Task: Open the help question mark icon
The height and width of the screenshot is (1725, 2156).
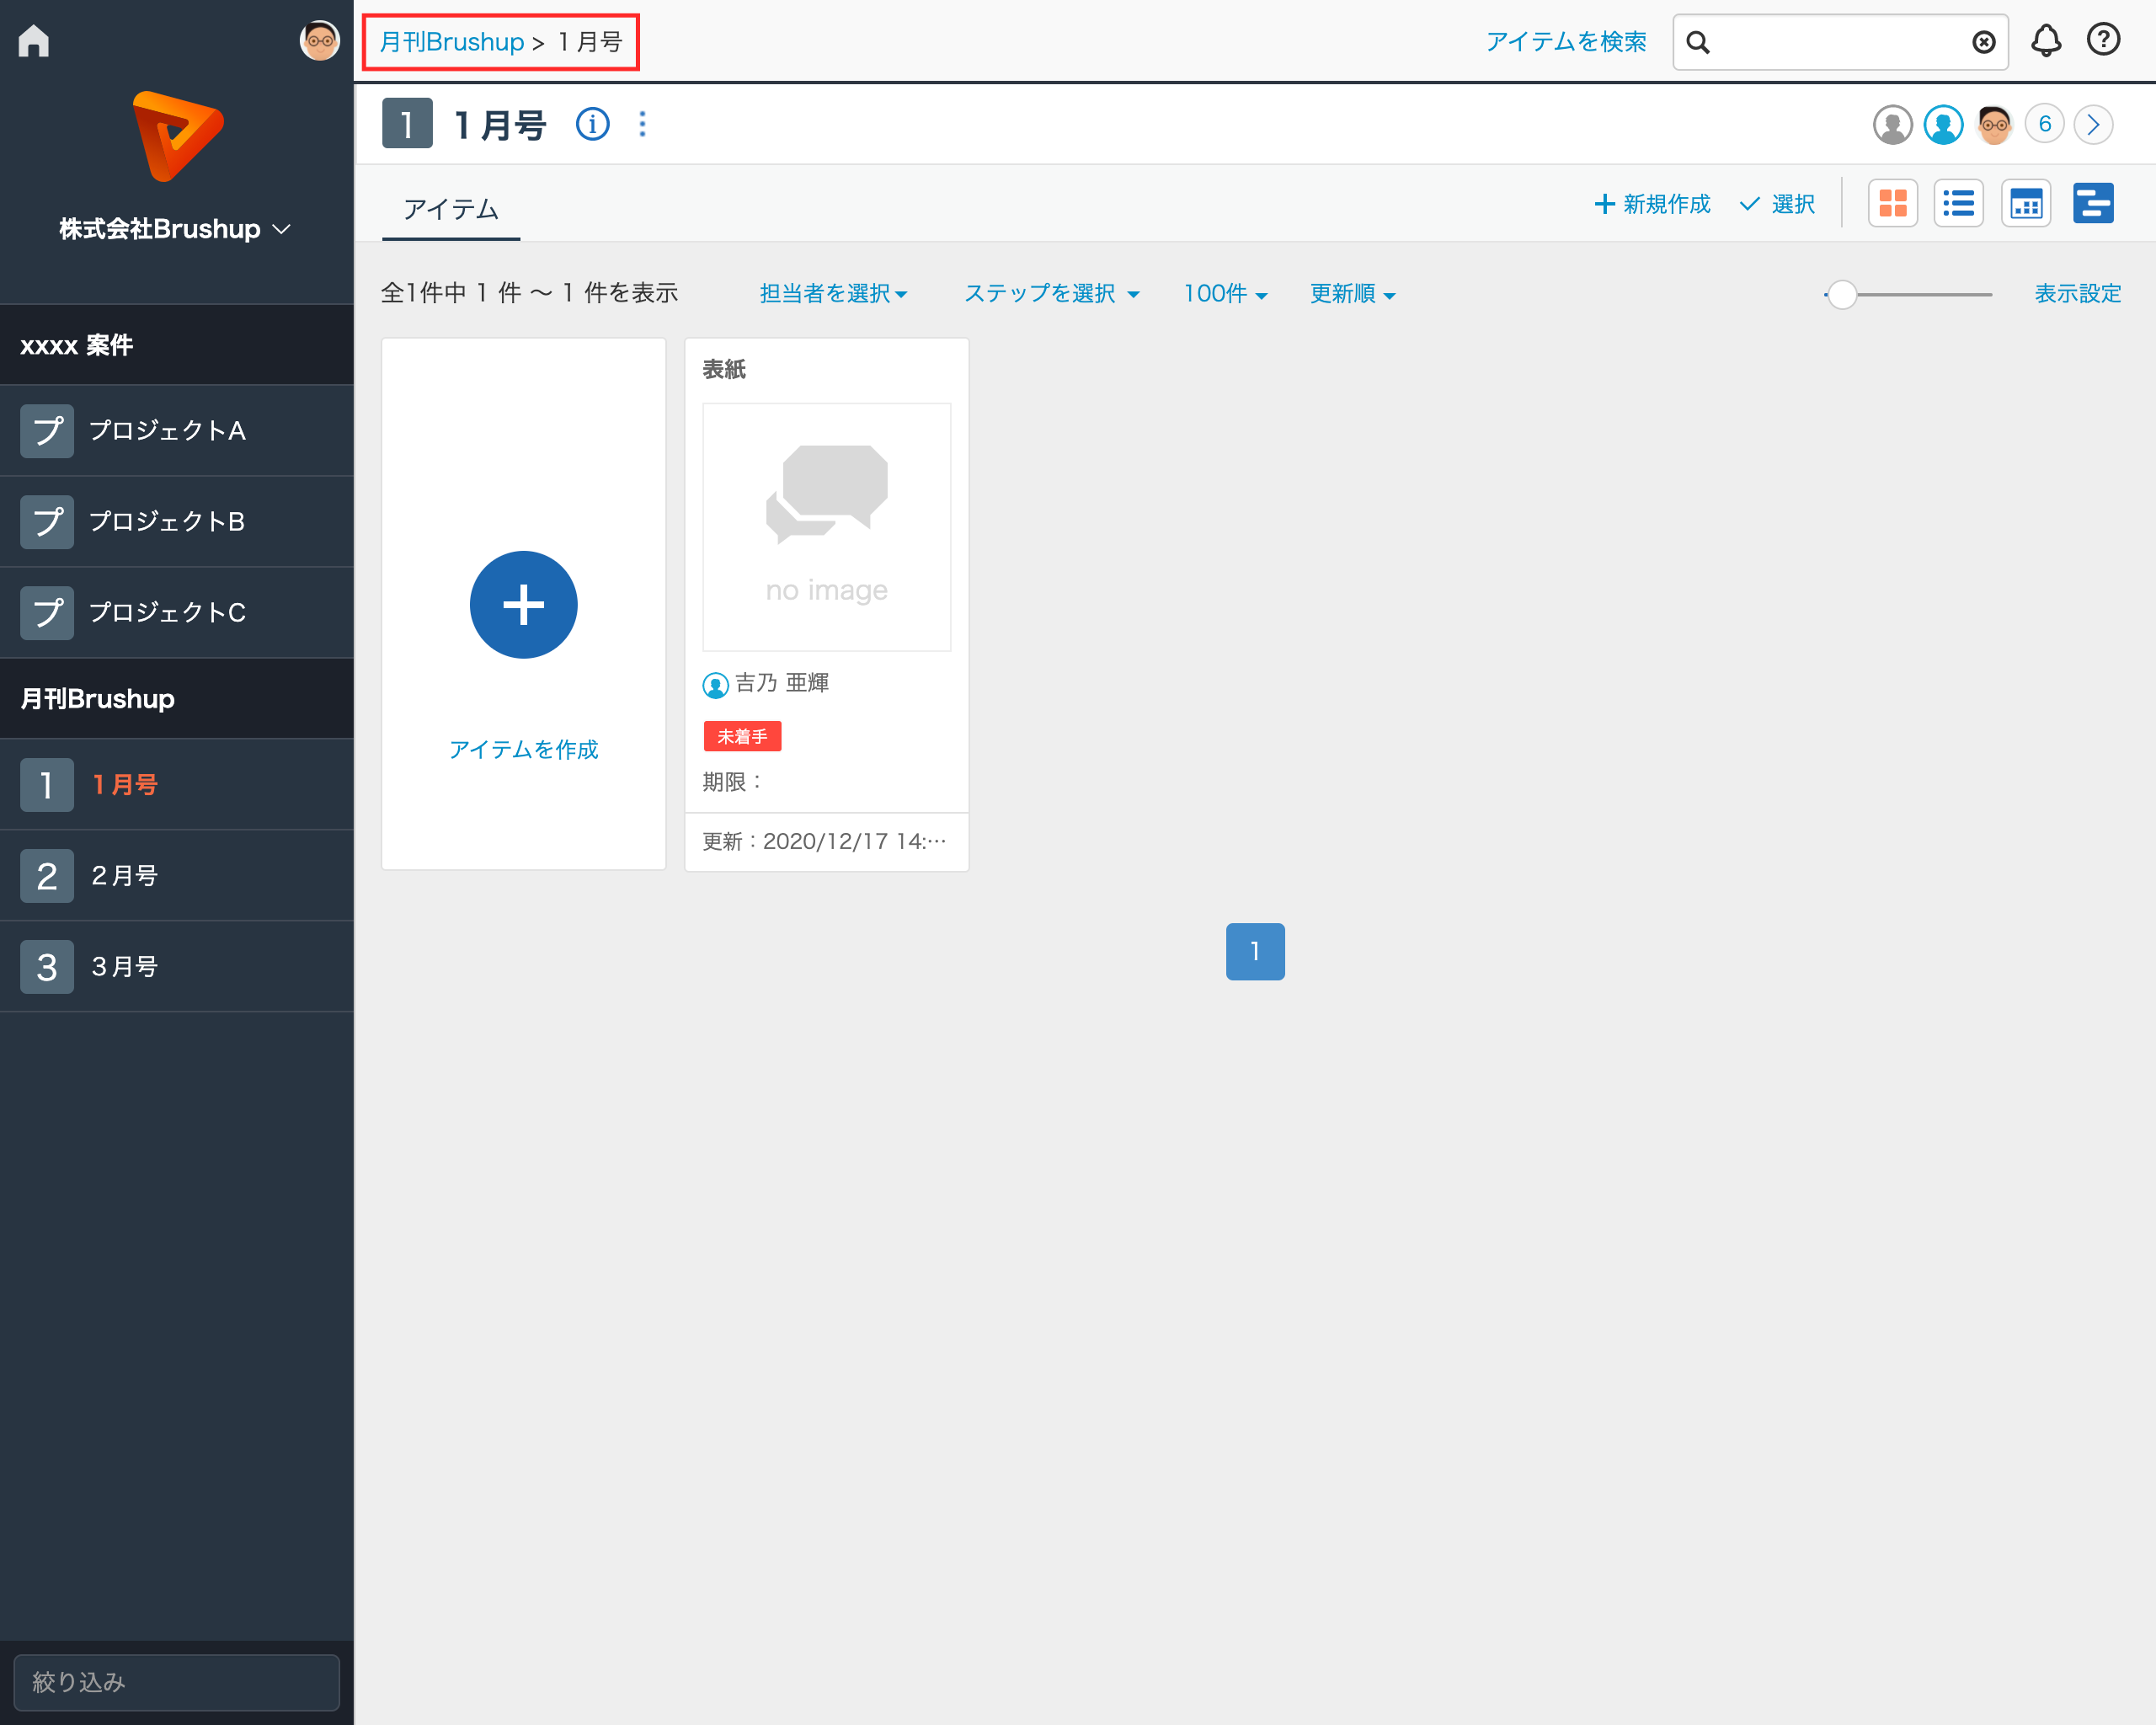Action: [x=2103, y=40]
